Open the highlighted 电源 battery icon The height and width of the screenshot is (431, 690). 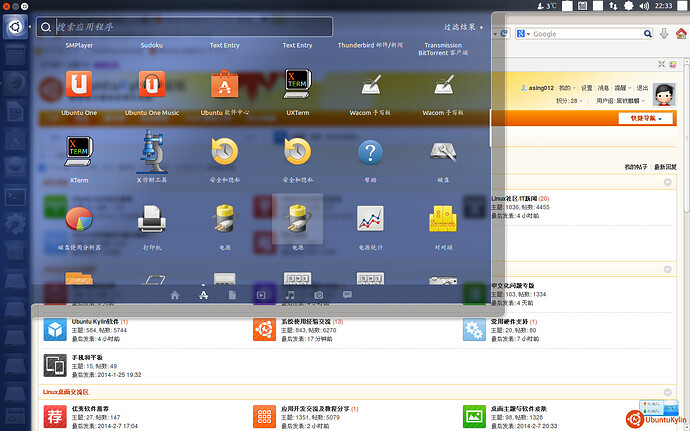pos(297,219)
